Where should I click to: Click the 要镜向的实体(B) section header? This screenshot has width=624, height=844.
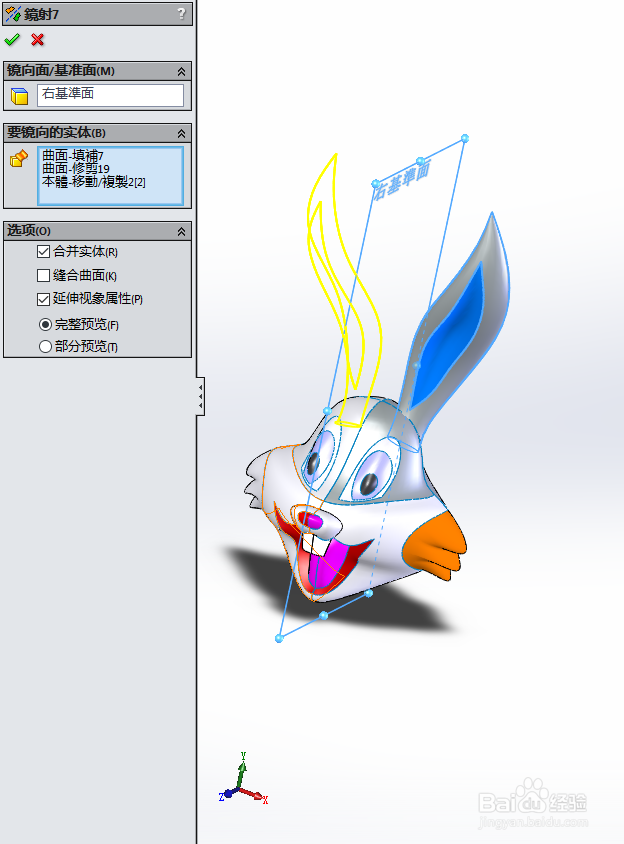pos(97,133)
